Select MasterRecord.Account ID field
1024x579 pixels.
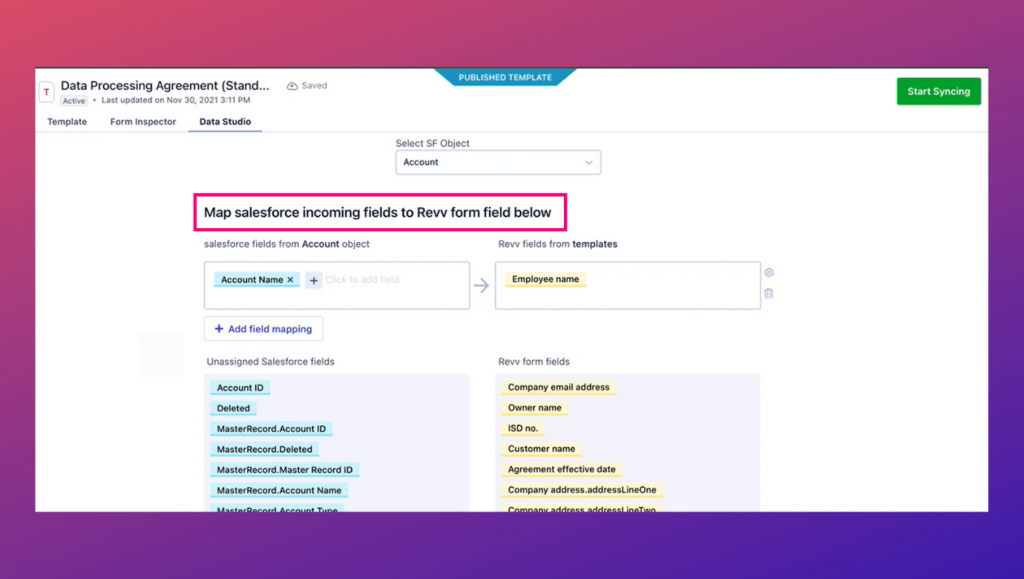(271, 429)
